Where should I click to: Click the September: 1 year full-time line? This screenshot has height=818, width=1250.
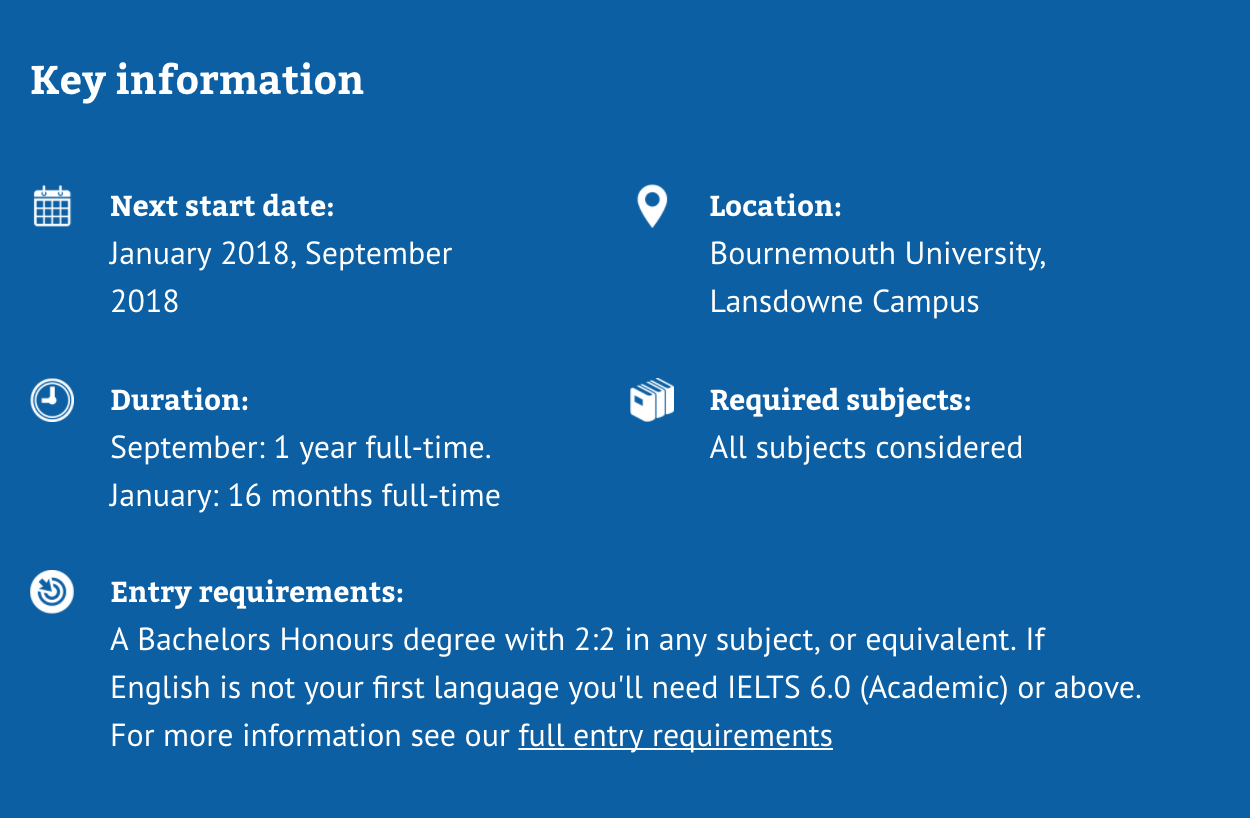pyautogui.click(x=301, y=448)
